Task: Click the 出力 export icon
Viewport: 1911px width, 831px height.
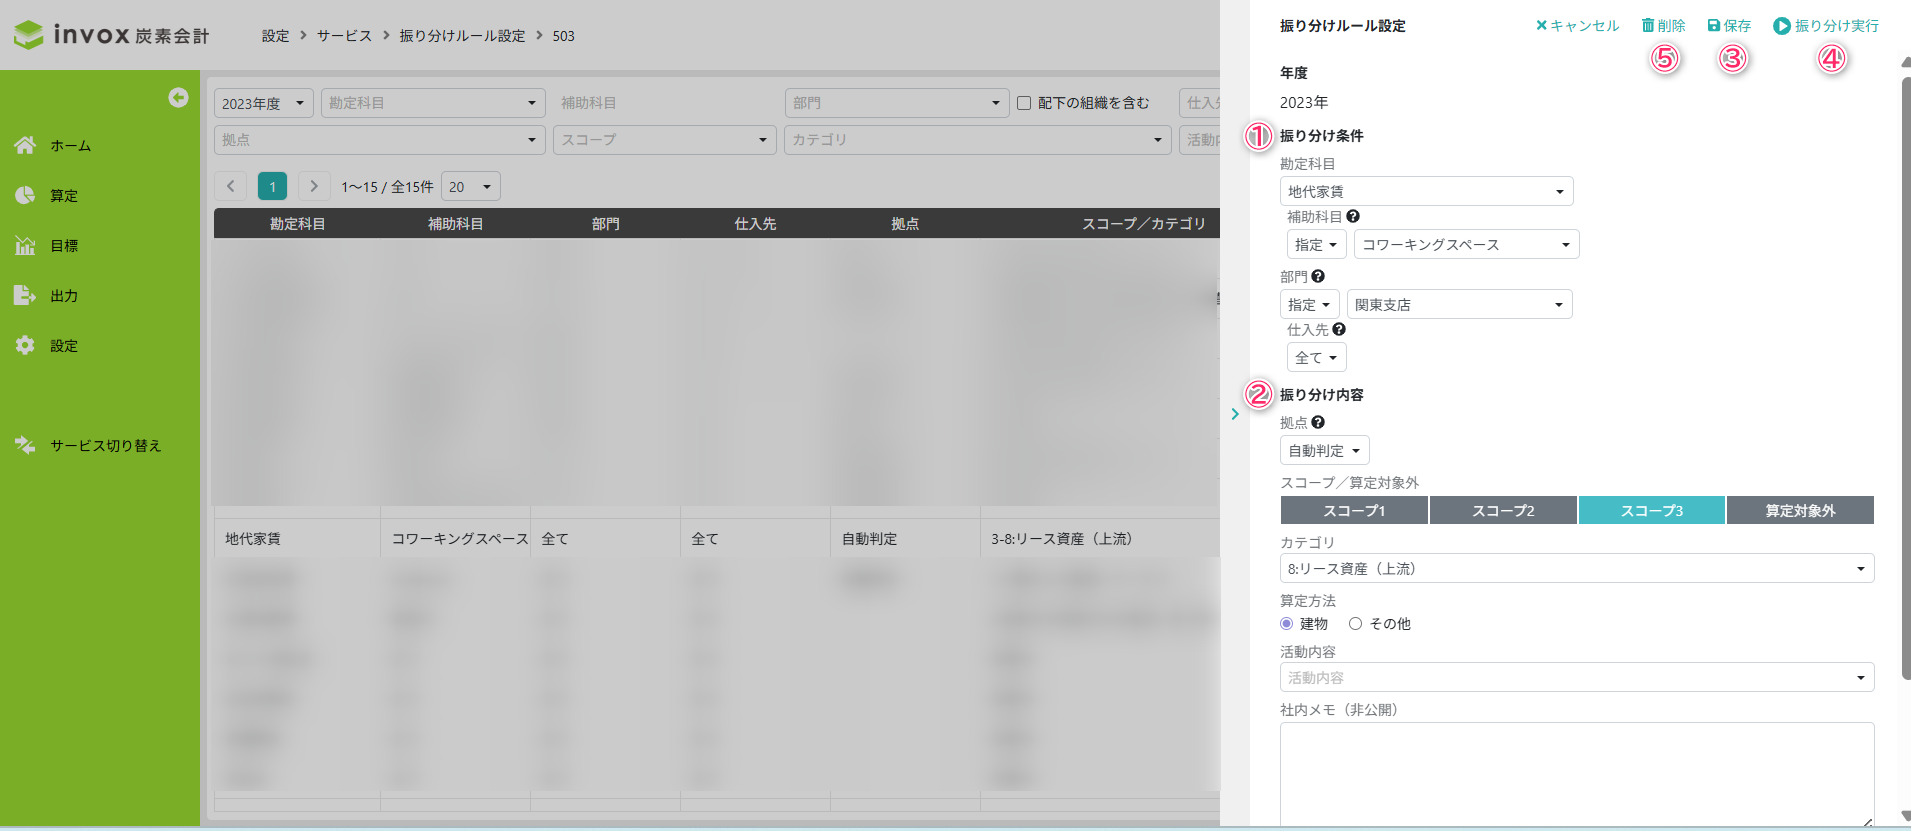Action: coord(25,295)
